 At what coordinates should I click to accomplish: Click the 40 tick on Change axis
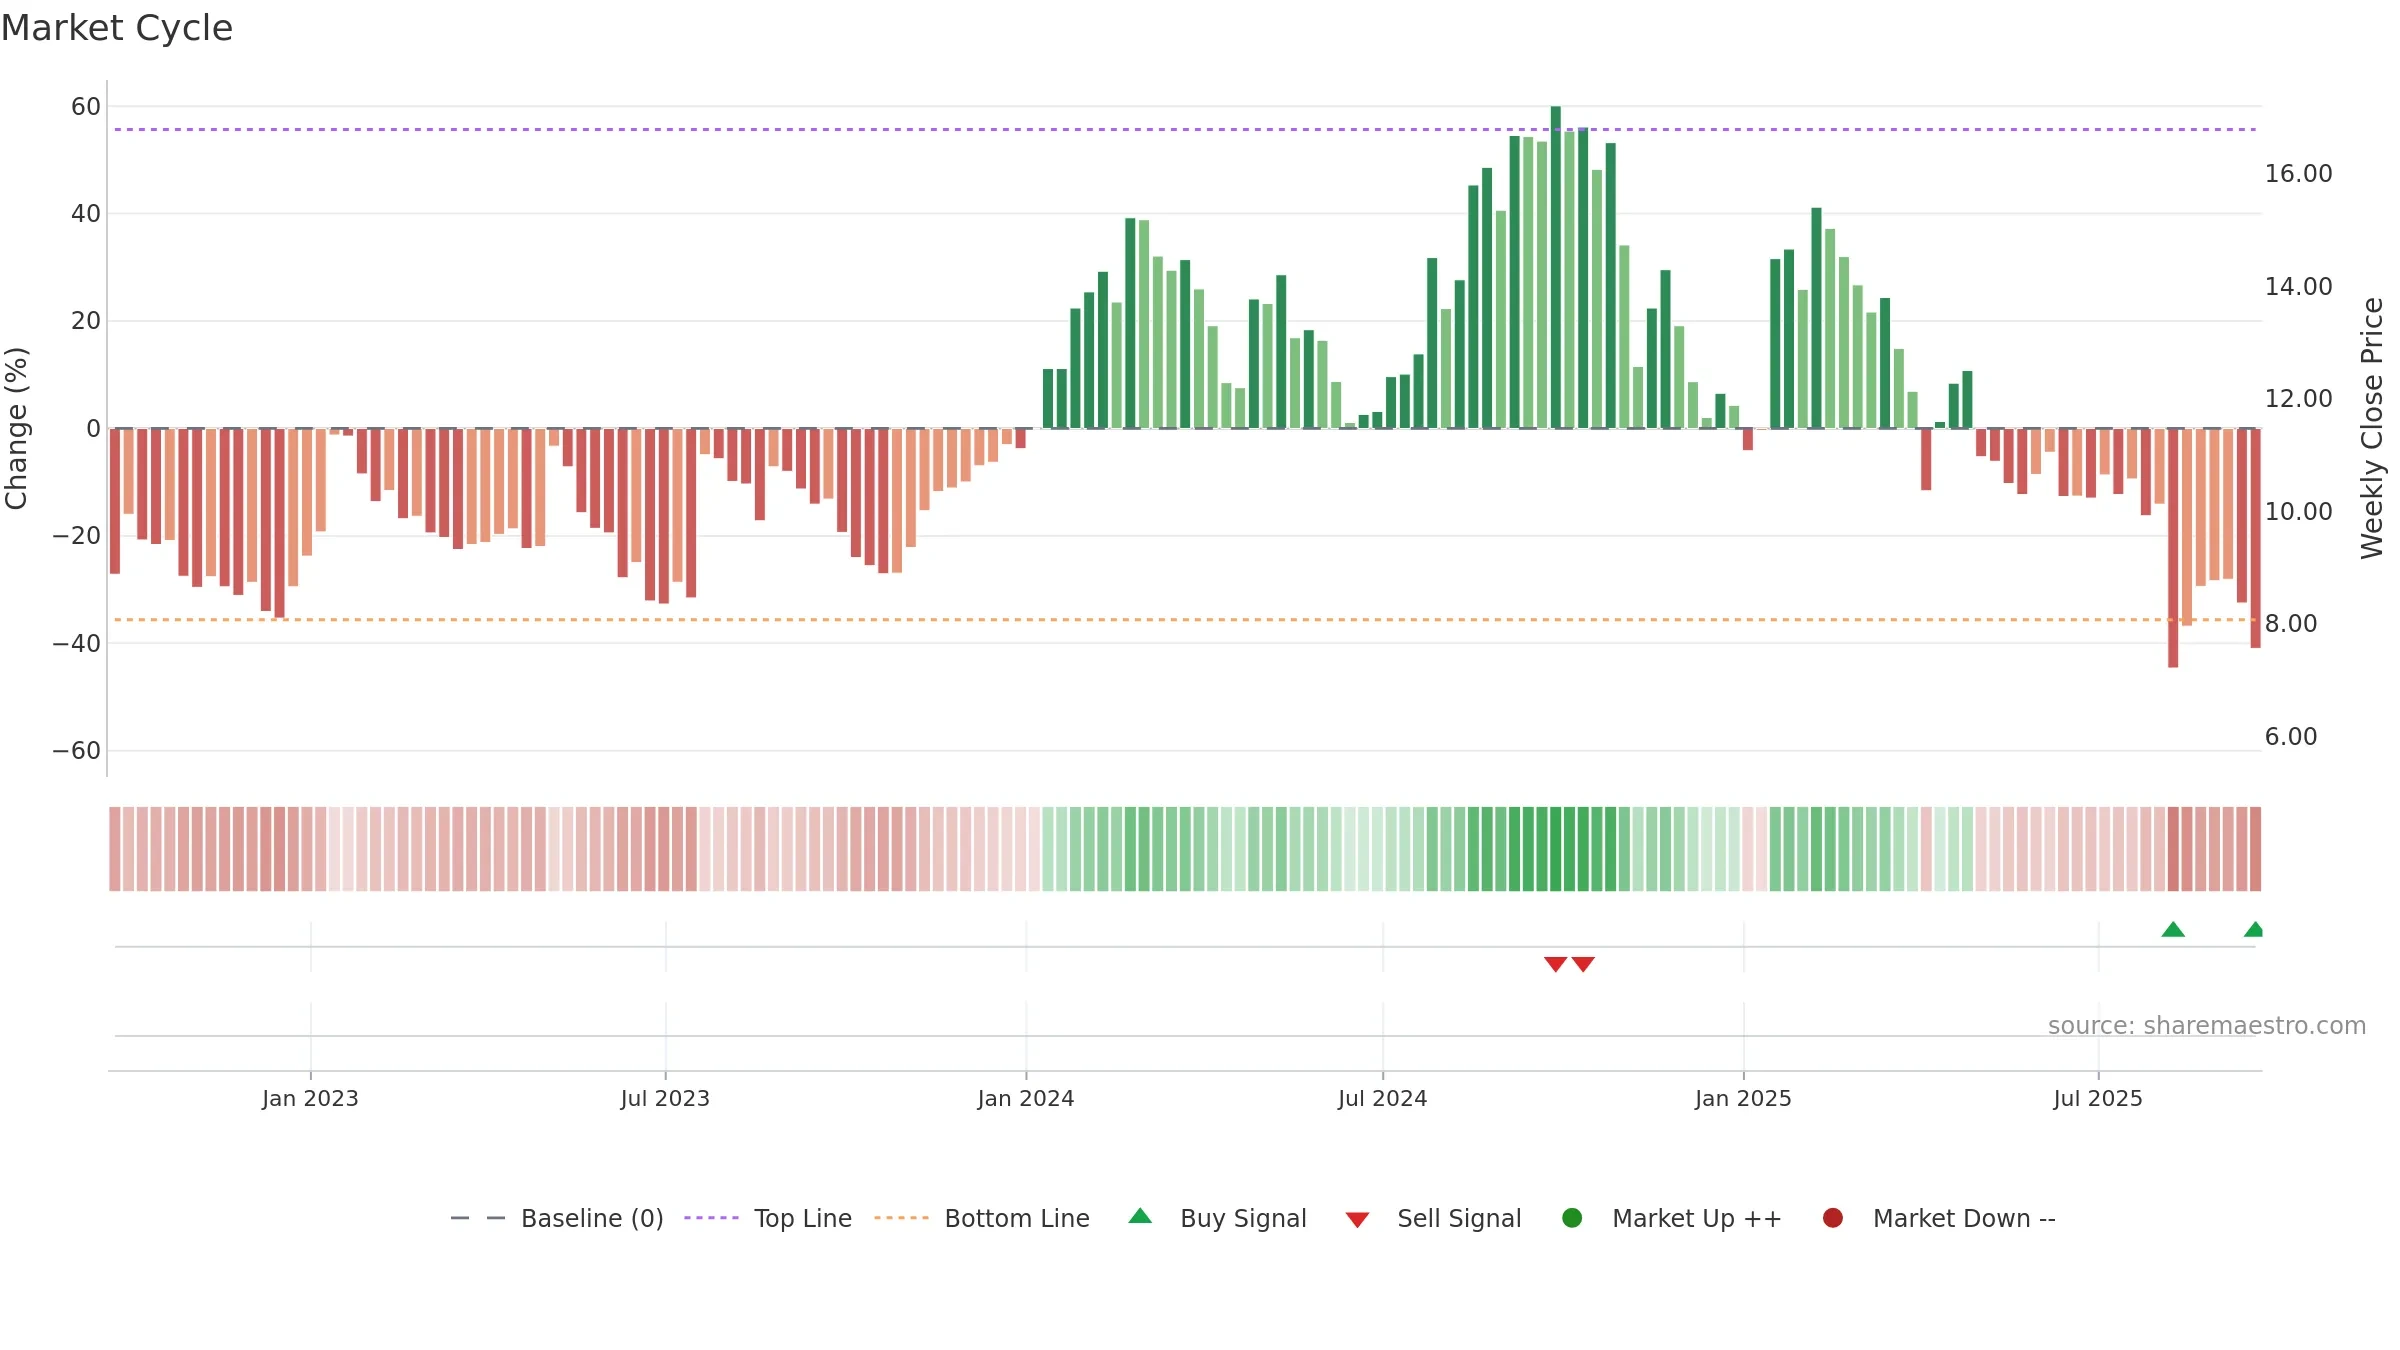(86, 214)
